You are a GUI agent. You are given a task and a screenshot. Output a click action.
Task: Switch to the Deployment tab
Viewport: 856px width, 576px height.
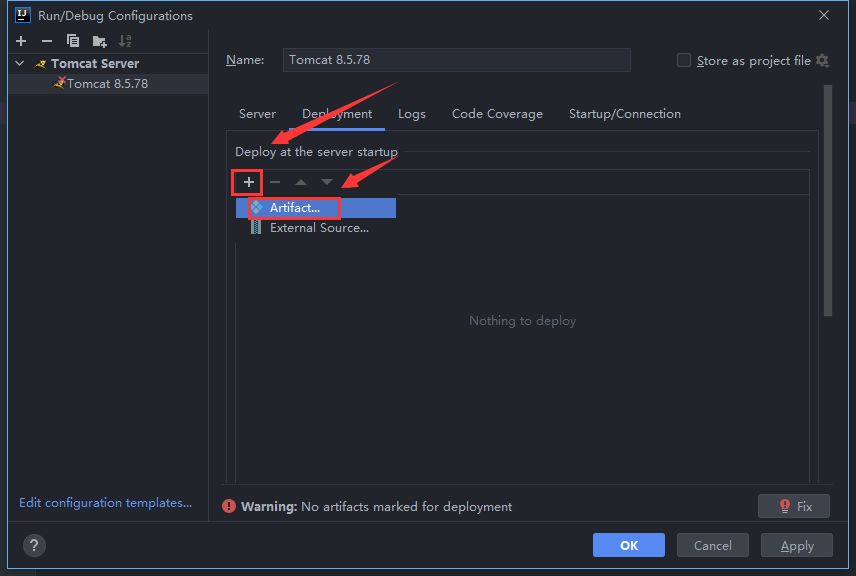(337, 114)
